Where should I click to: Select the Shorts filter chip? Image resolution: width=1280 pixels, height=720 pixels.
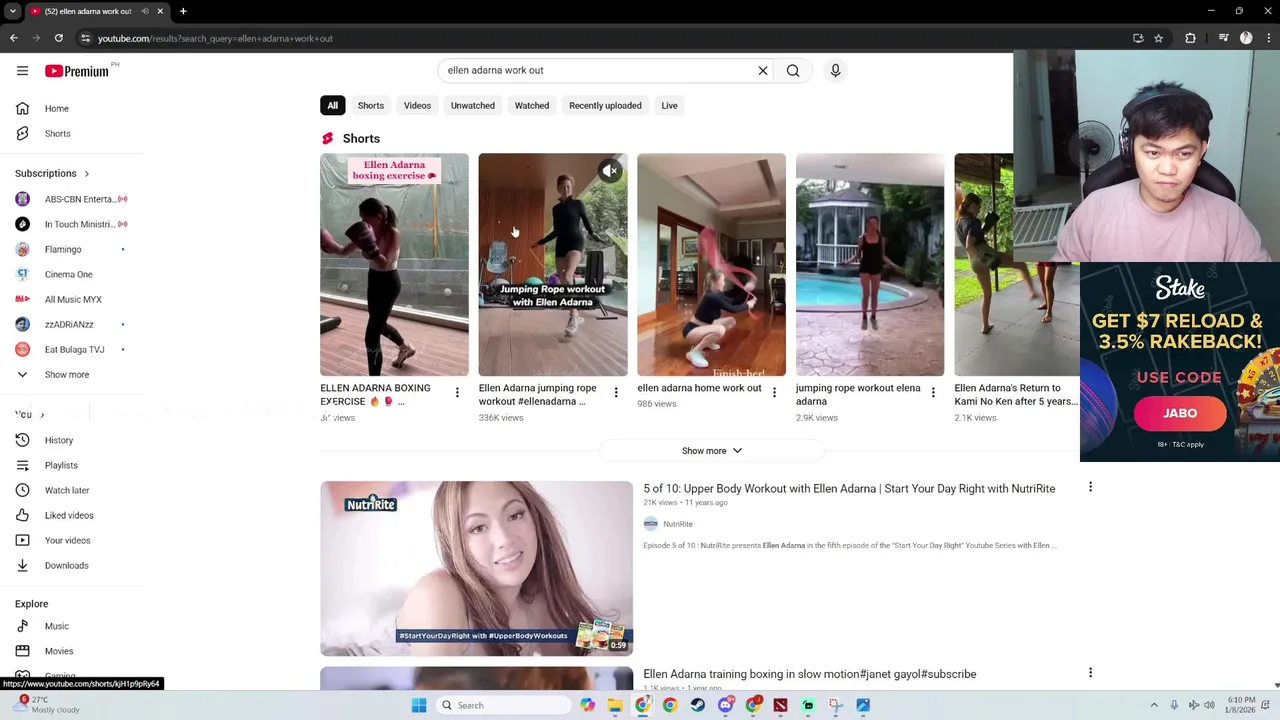click(371, 105)
